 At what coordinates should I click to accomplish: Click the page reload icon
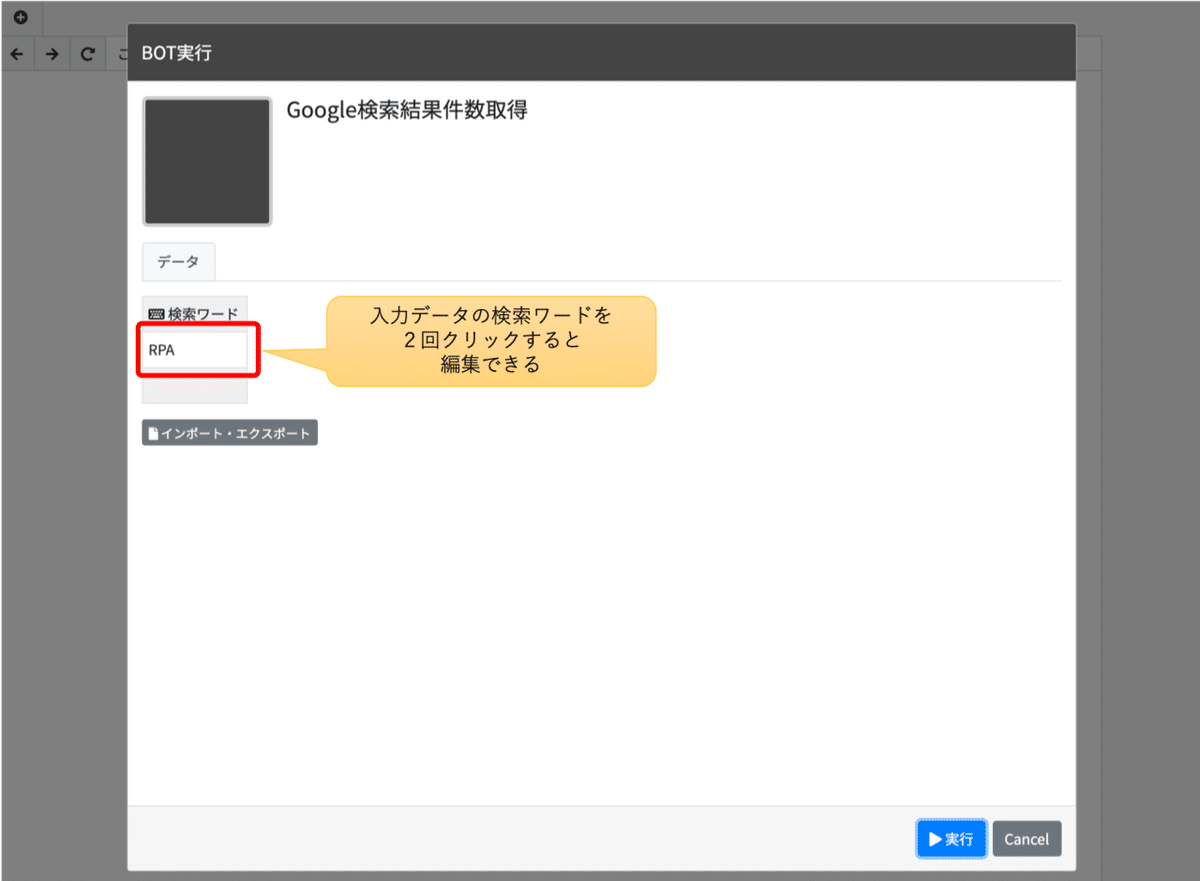[x=88, y=53]
